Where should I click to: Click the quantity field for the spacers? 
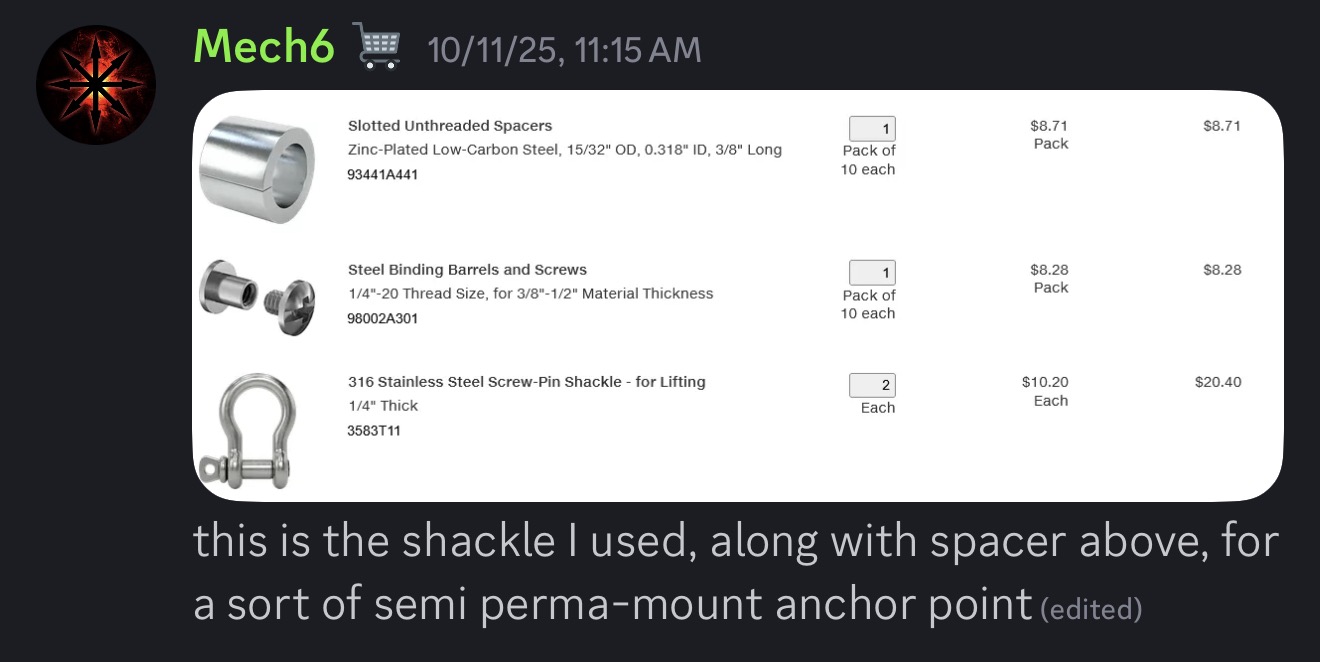coord(872,128)
